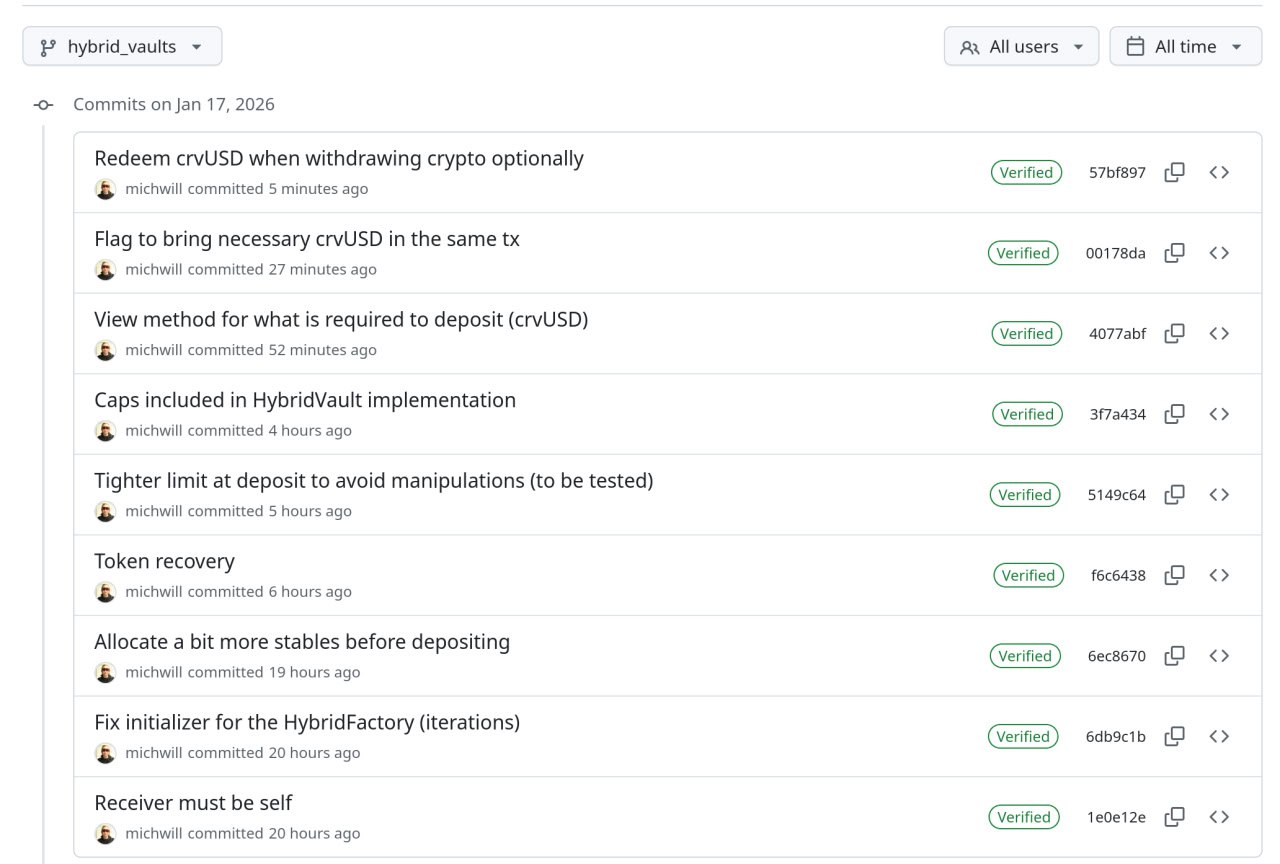
Task: Open the hybrid_vaults branch dropdown
Action: pyautogui.click(x=122, y=46)
